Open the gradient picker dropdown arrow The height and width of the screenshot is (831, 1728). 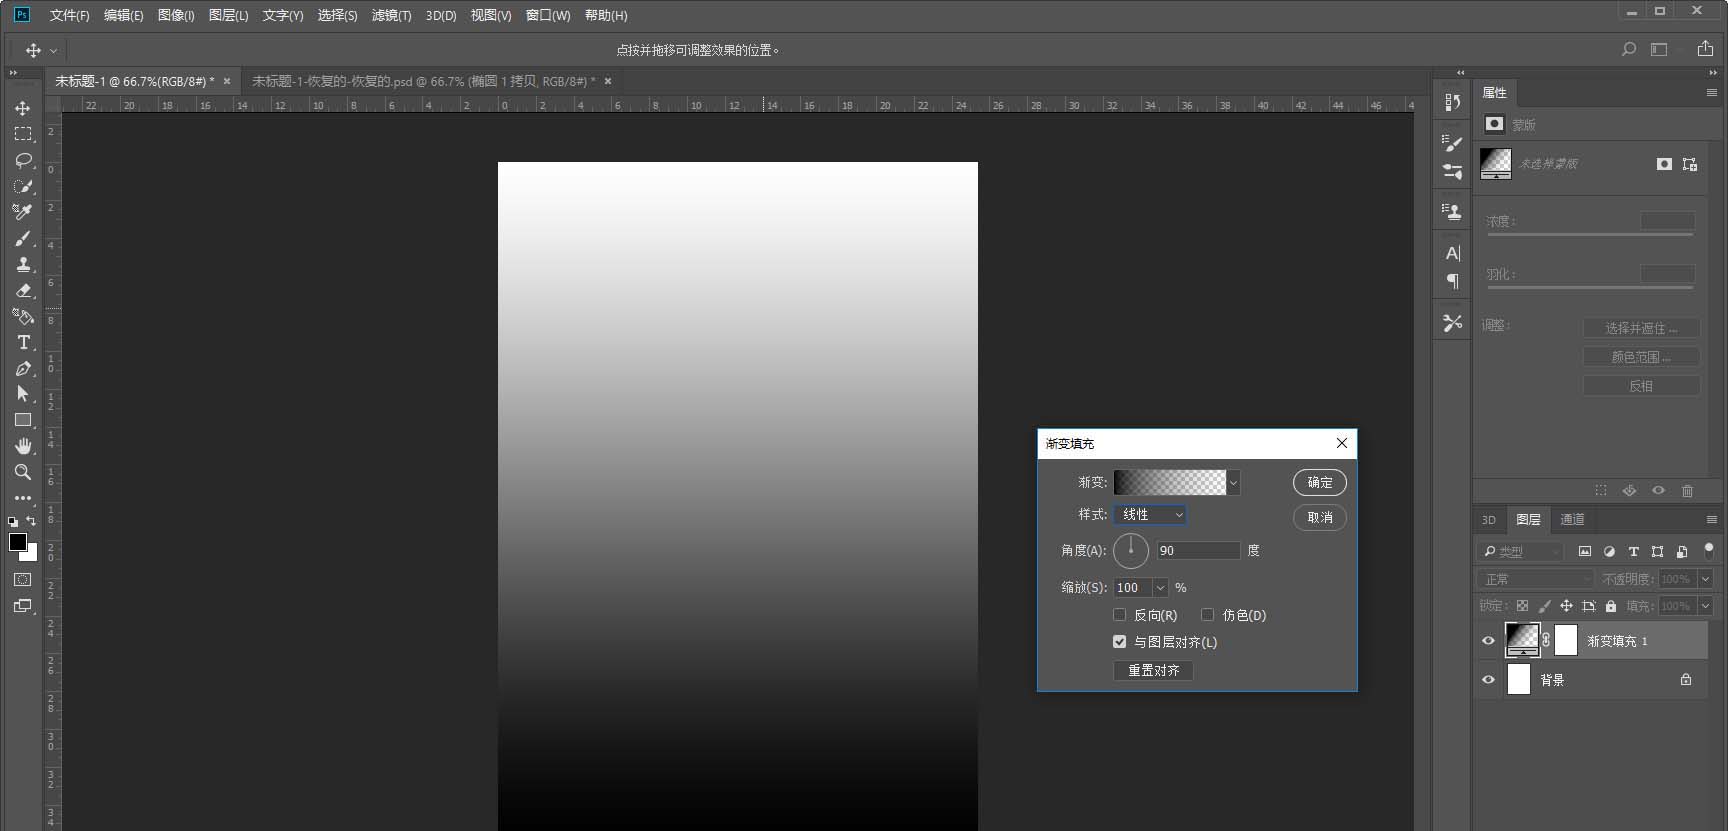(1233, 482)
